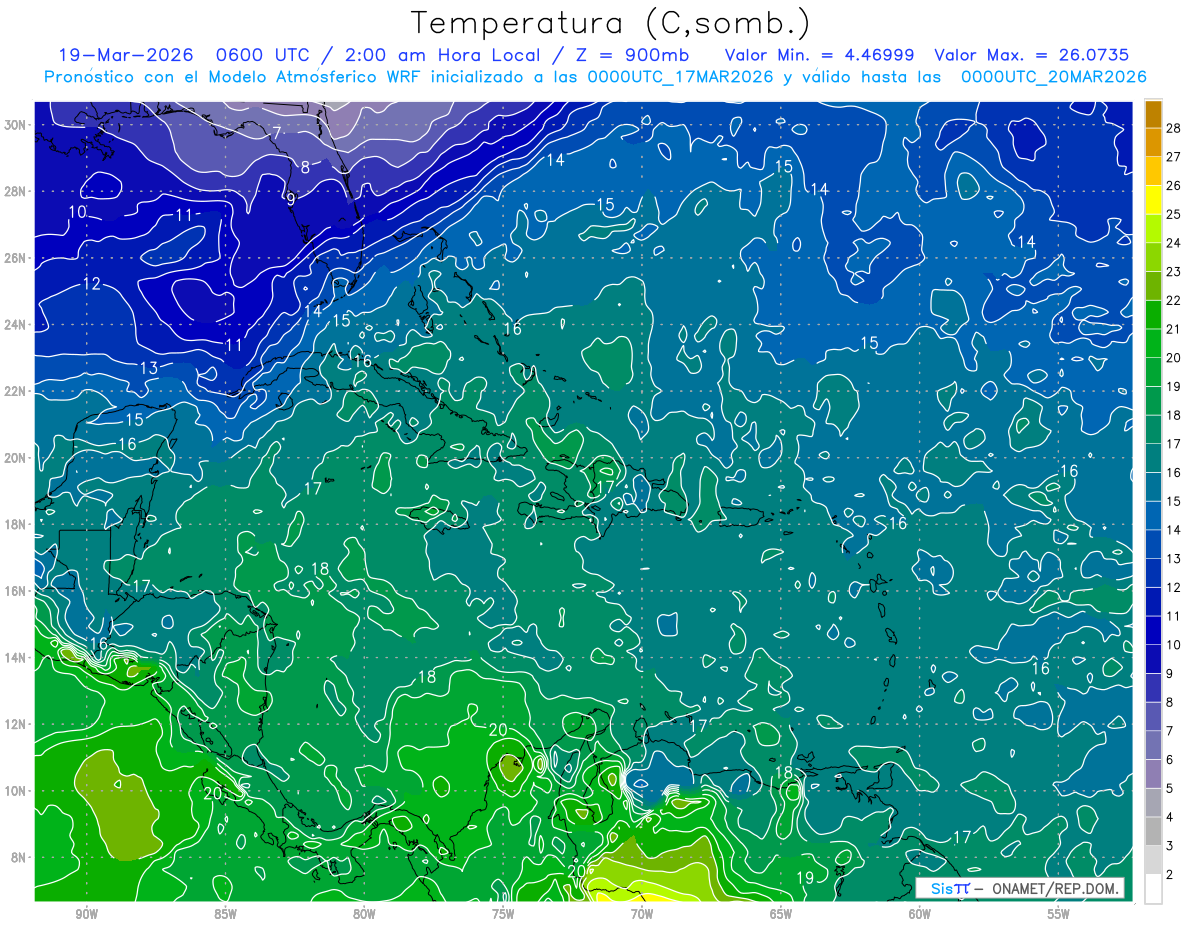1200x927 pixels.
Task: Click the '65W' longitude axis label
Action: click(x=781, y=914)
